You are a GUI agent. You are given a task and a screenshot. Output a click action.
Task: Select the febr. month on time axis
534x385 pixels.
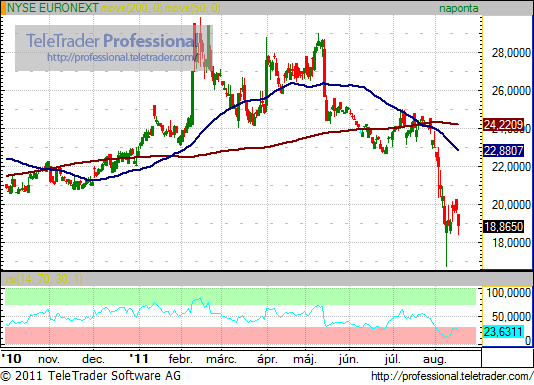180,359
